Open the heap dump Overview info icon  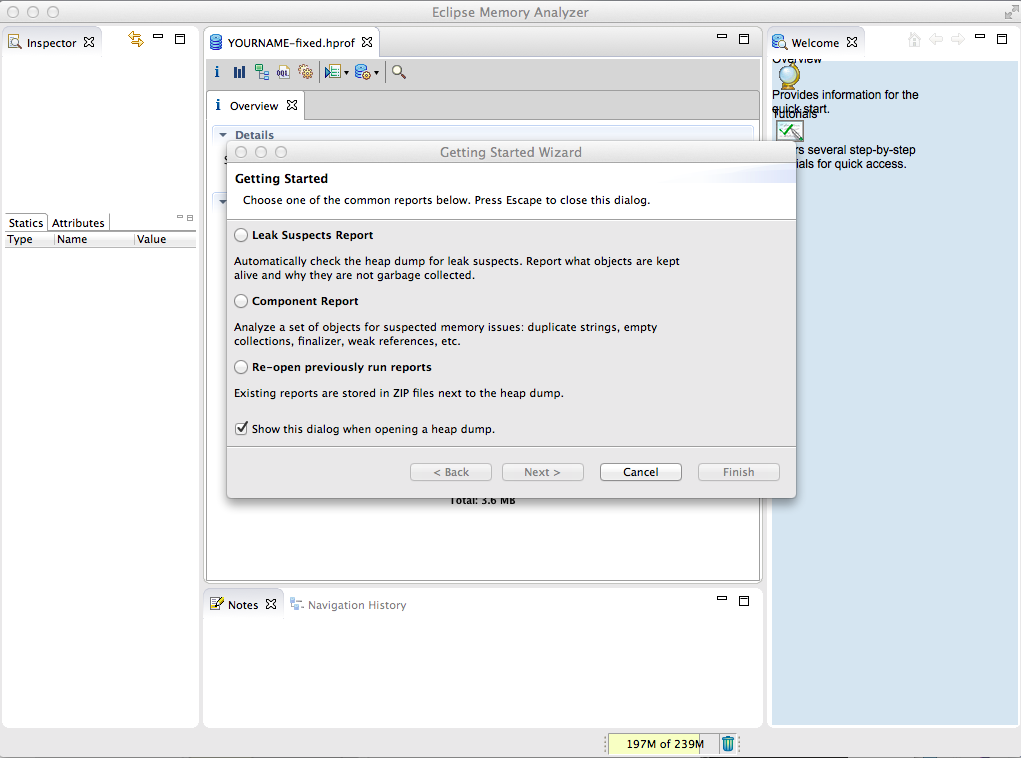[x=217, y=72]
